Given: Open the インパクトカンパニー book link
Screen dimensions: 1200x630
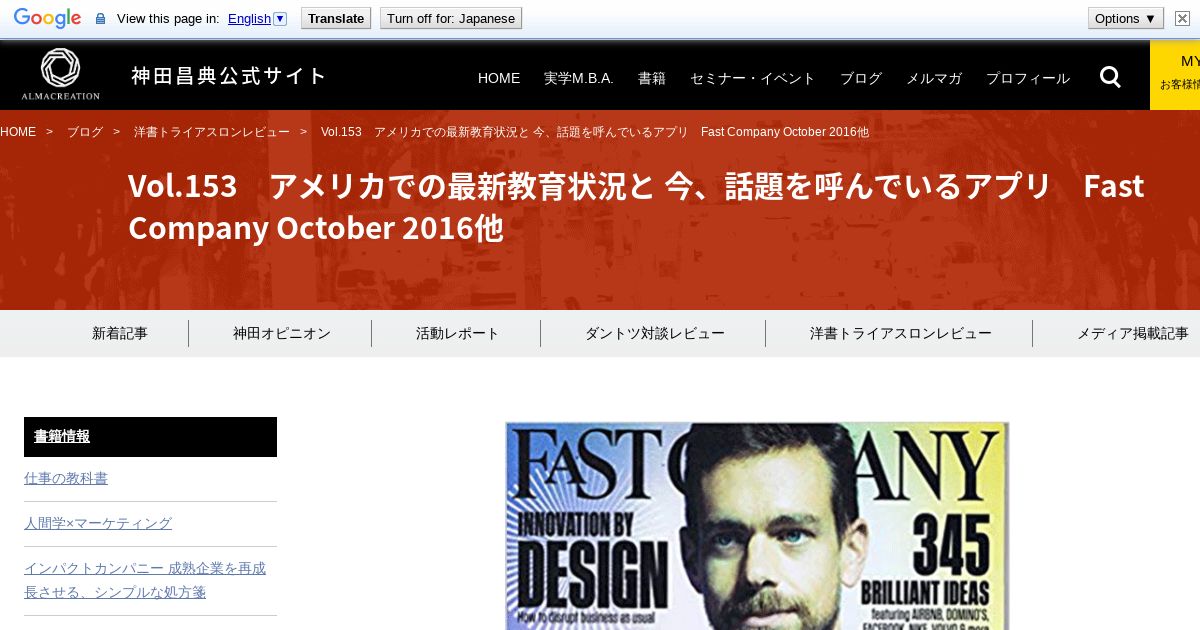Looking at the screenshot, I should pos(145,580).
